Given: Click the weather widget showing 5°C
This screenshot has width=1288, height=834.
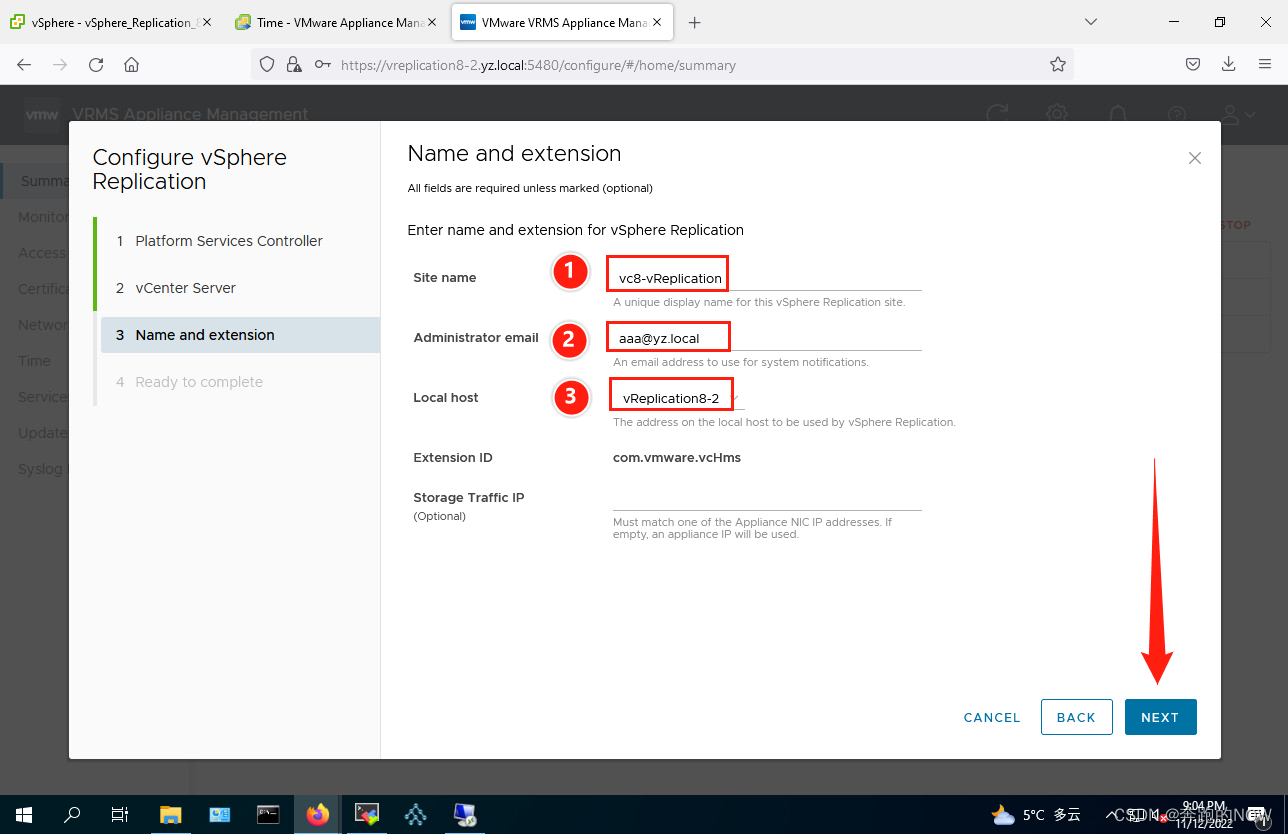Looking at the screenshot, I should click(x=1036, y=814).
